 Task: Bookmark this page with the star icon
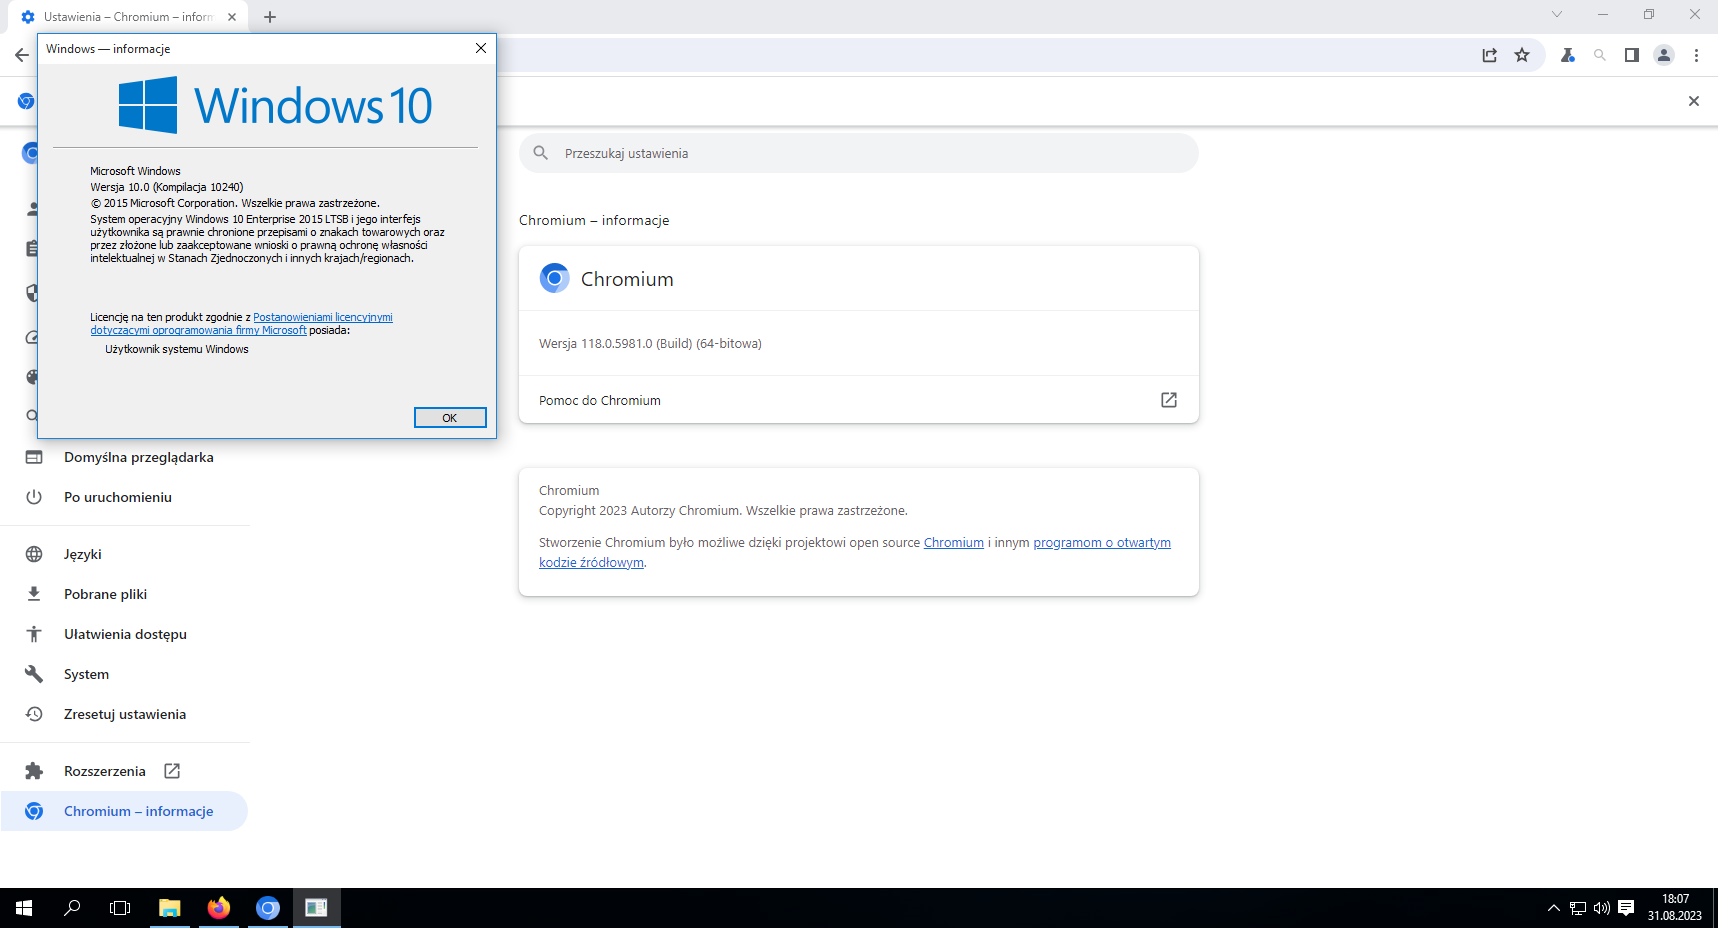pos(1522,55)
